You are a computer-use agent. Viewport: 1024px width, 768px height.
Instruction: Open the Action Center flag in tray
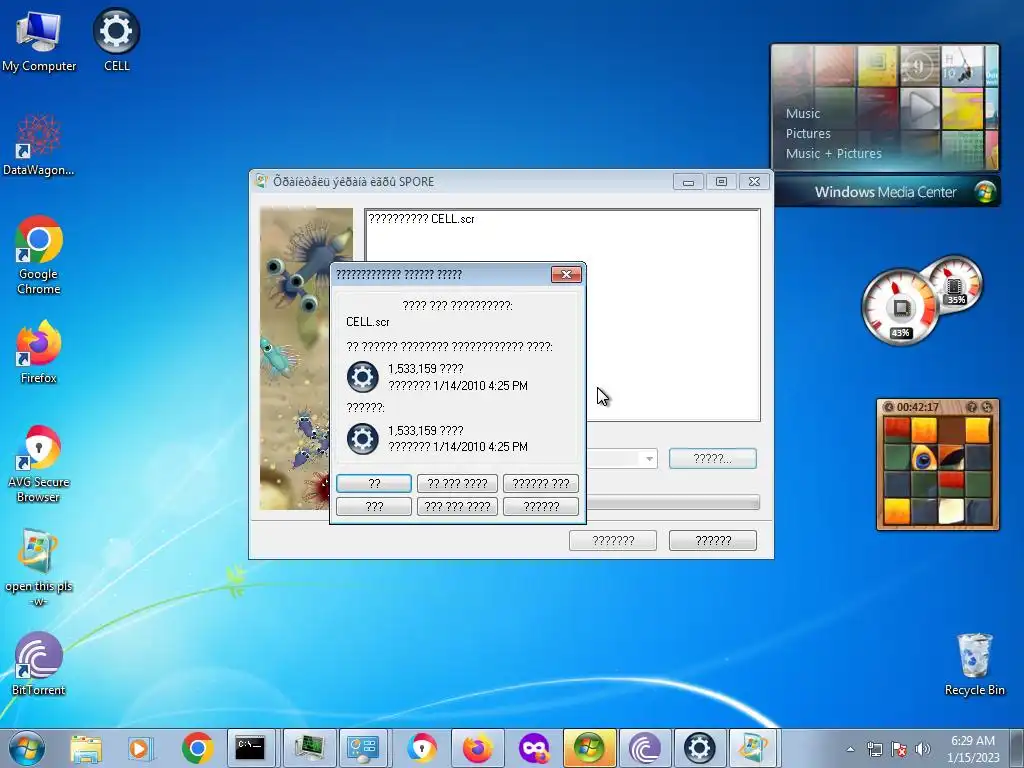[x=899, y=749]
